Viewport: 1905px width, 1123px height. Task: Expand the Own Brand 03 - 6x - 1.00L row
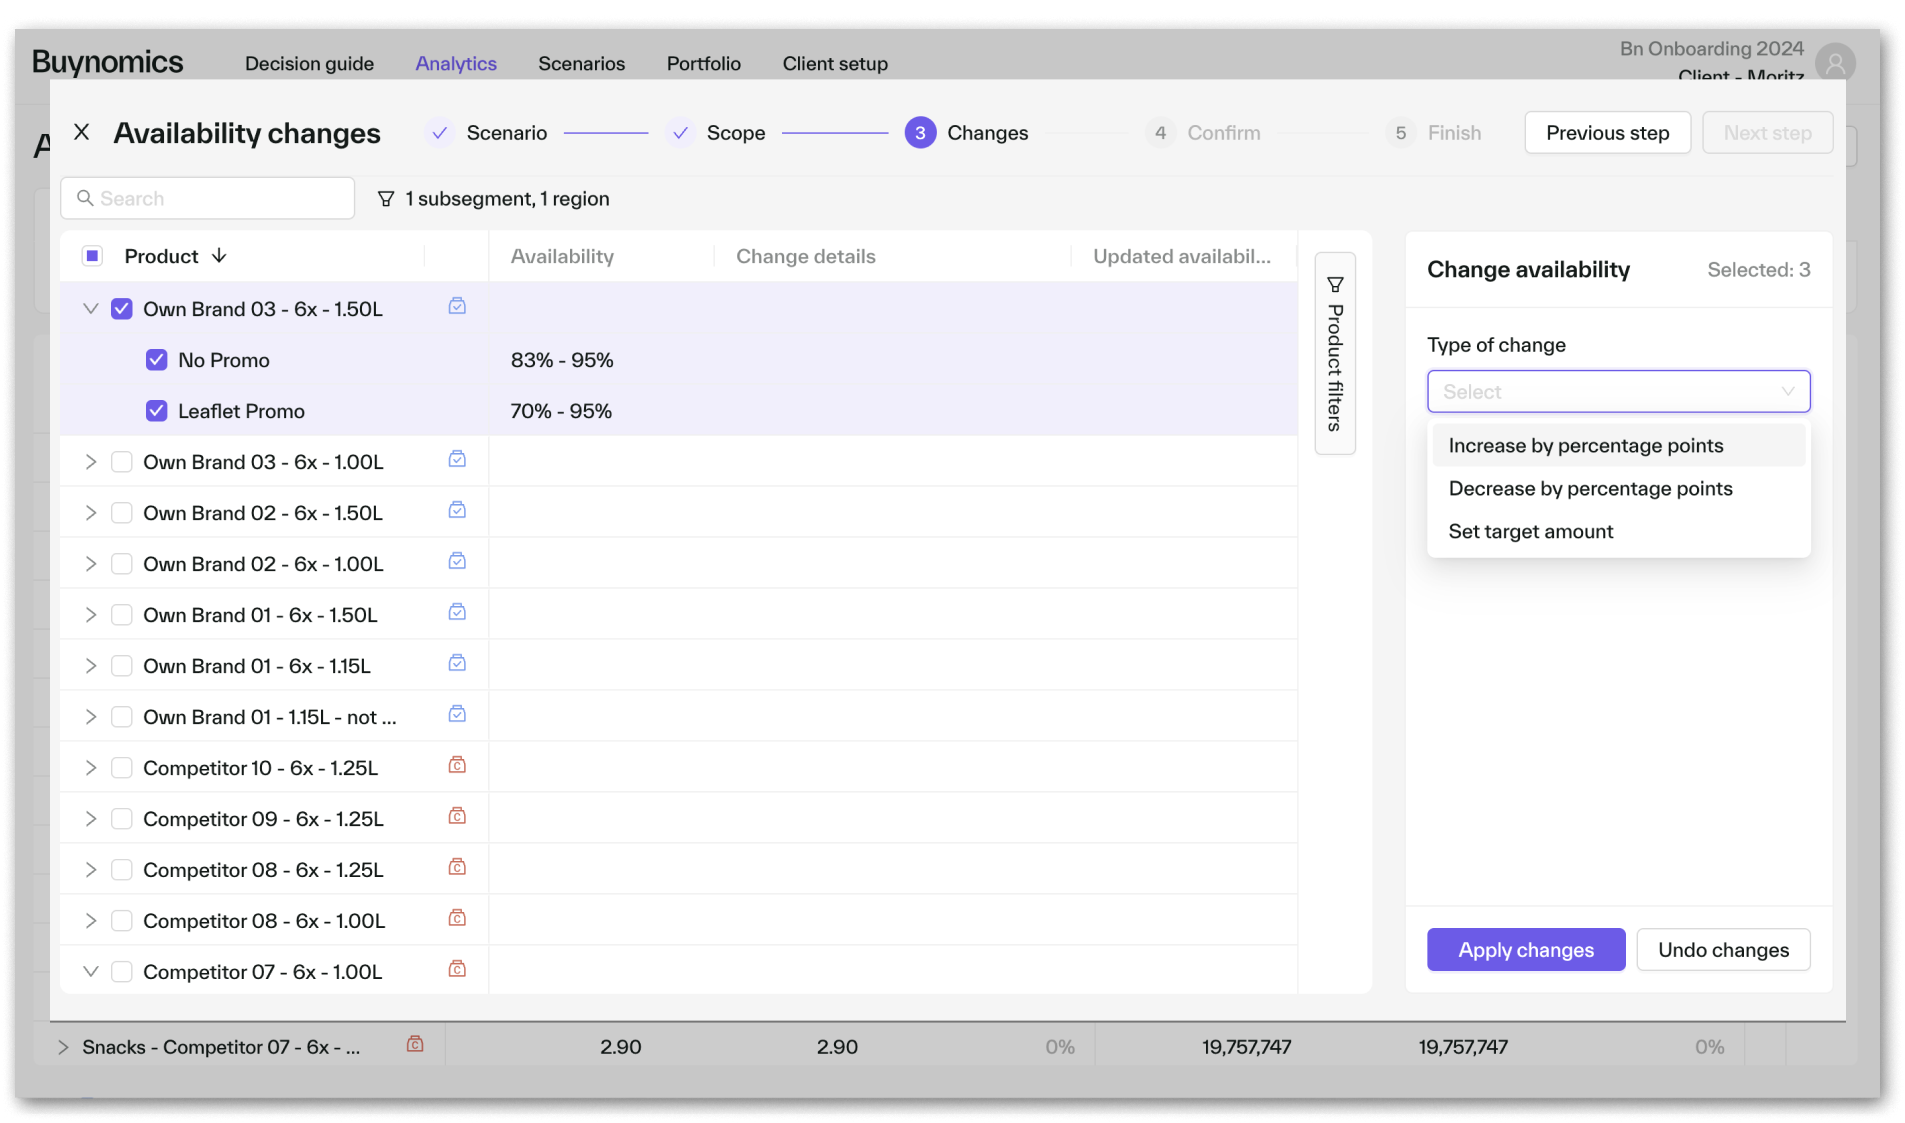pos(90,462)
